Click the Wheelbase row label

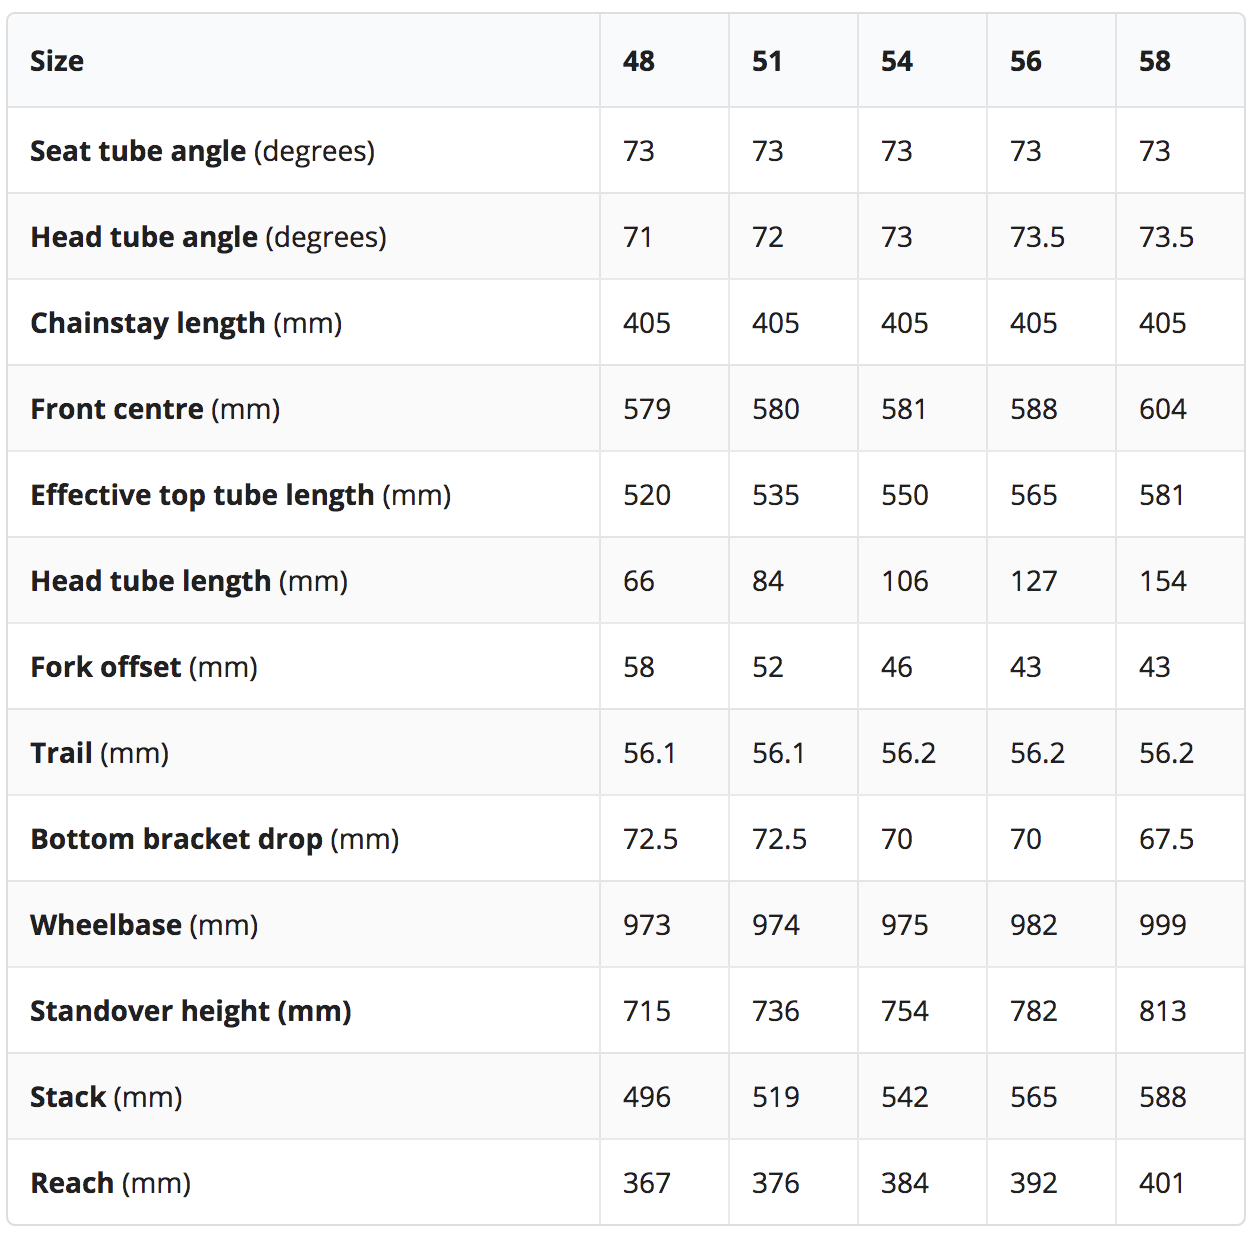pos(144,925)
